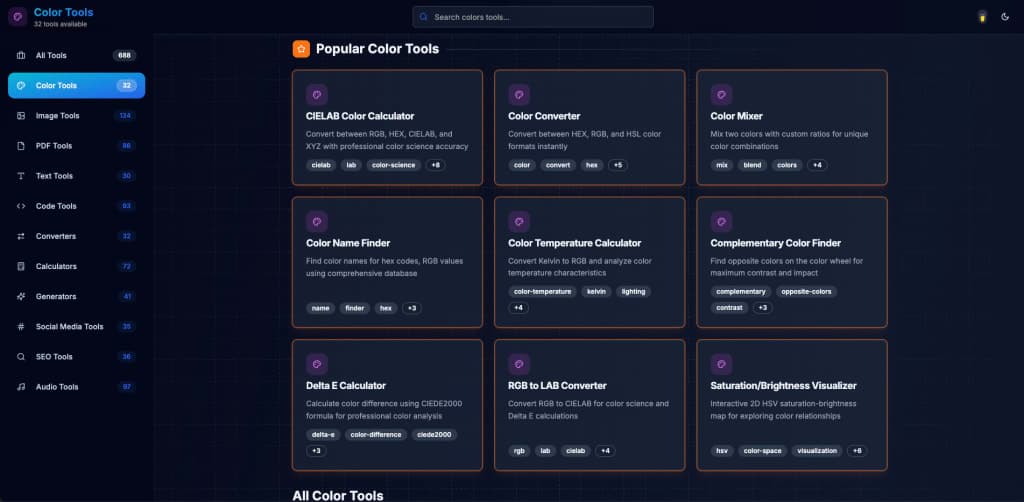Expand +3 tags on Delta E card
This screenshot has width=1024, height=502.
click(x=316, y=451)
